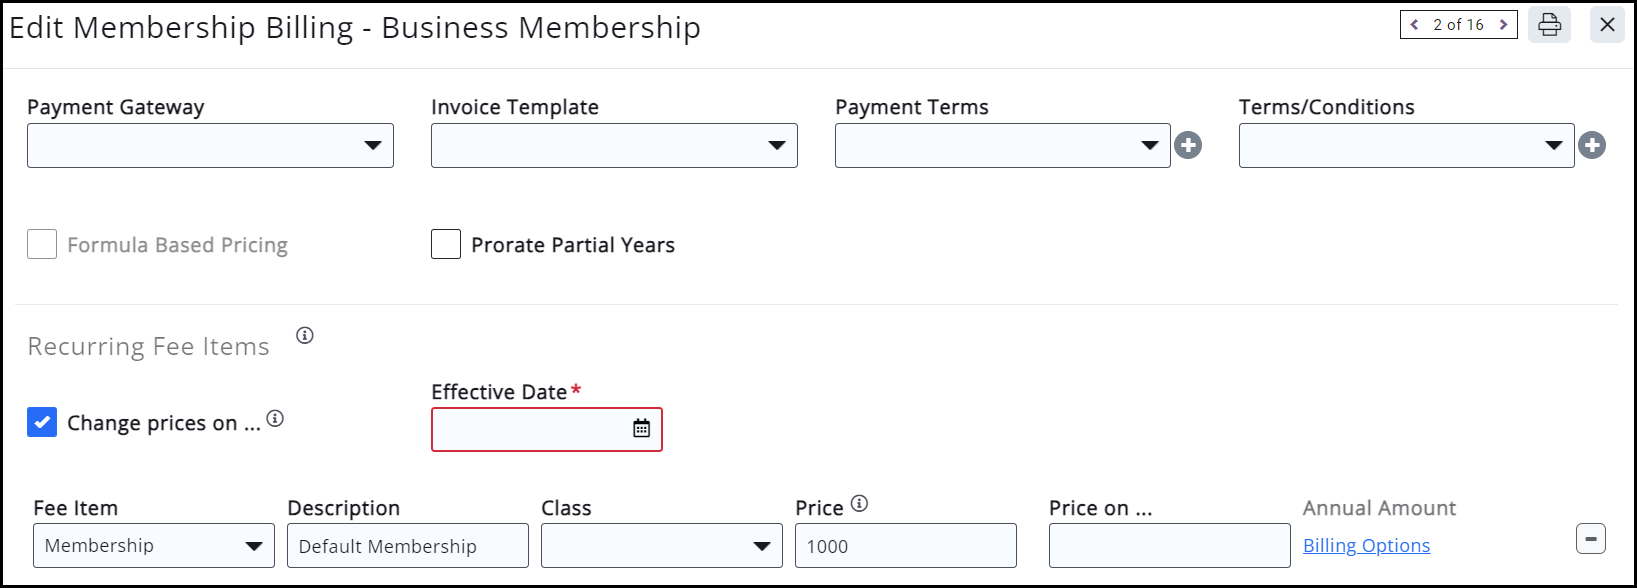Open the Fee Item Membership dropdown
The image size is (1637, 588).
[153, 546]
